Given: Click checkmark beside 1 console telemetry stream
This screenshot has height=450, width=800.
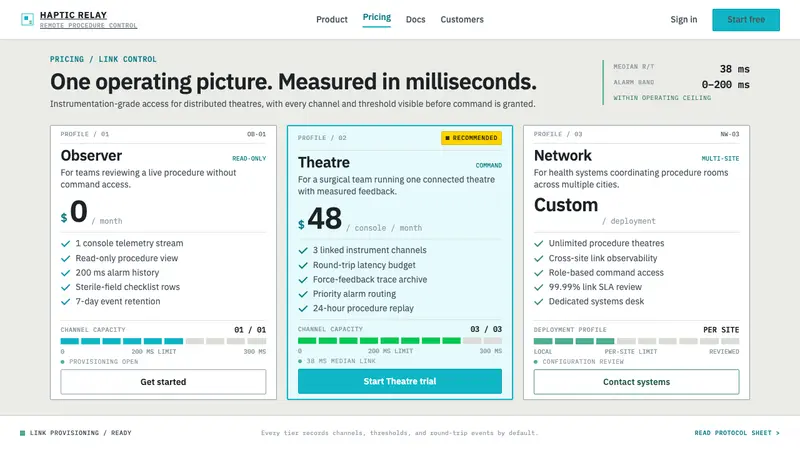Looking at the screenshot, I should (x=65, y=244).
